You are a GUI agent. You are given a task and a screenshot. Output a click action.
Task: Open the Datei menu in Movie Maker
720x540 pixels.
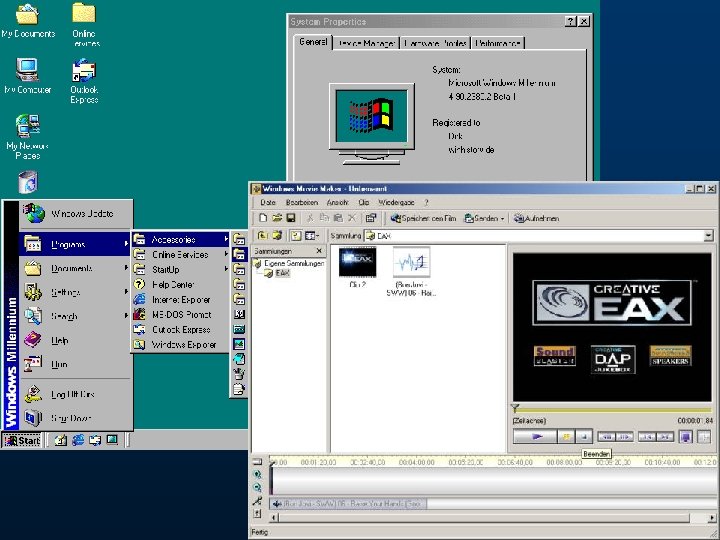[268, 202]
